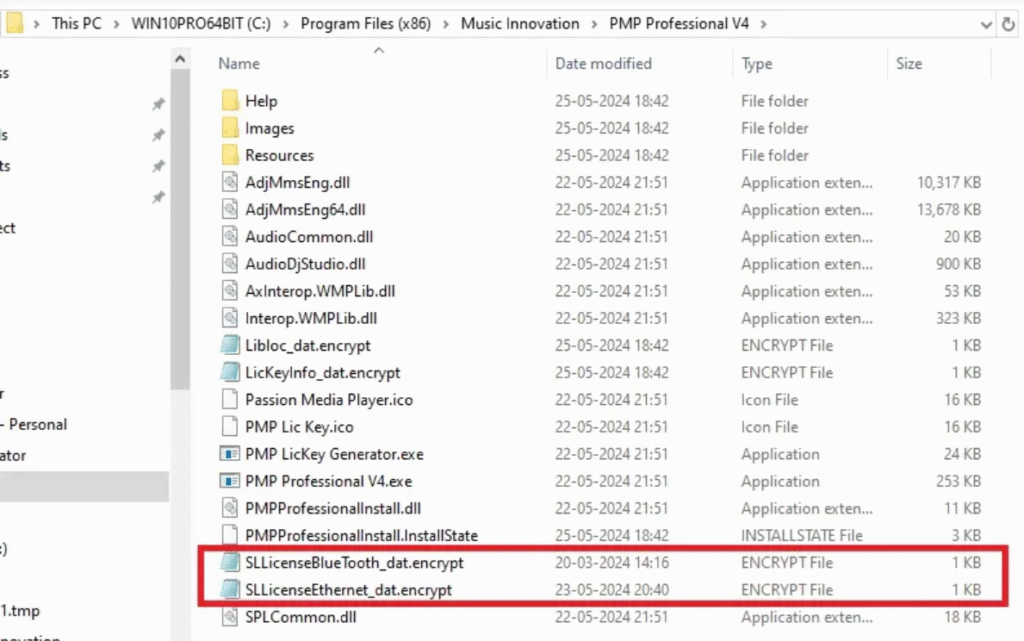Sort files by Name column header
Screen dimensions: 1024x641
(x=239, y=63)
